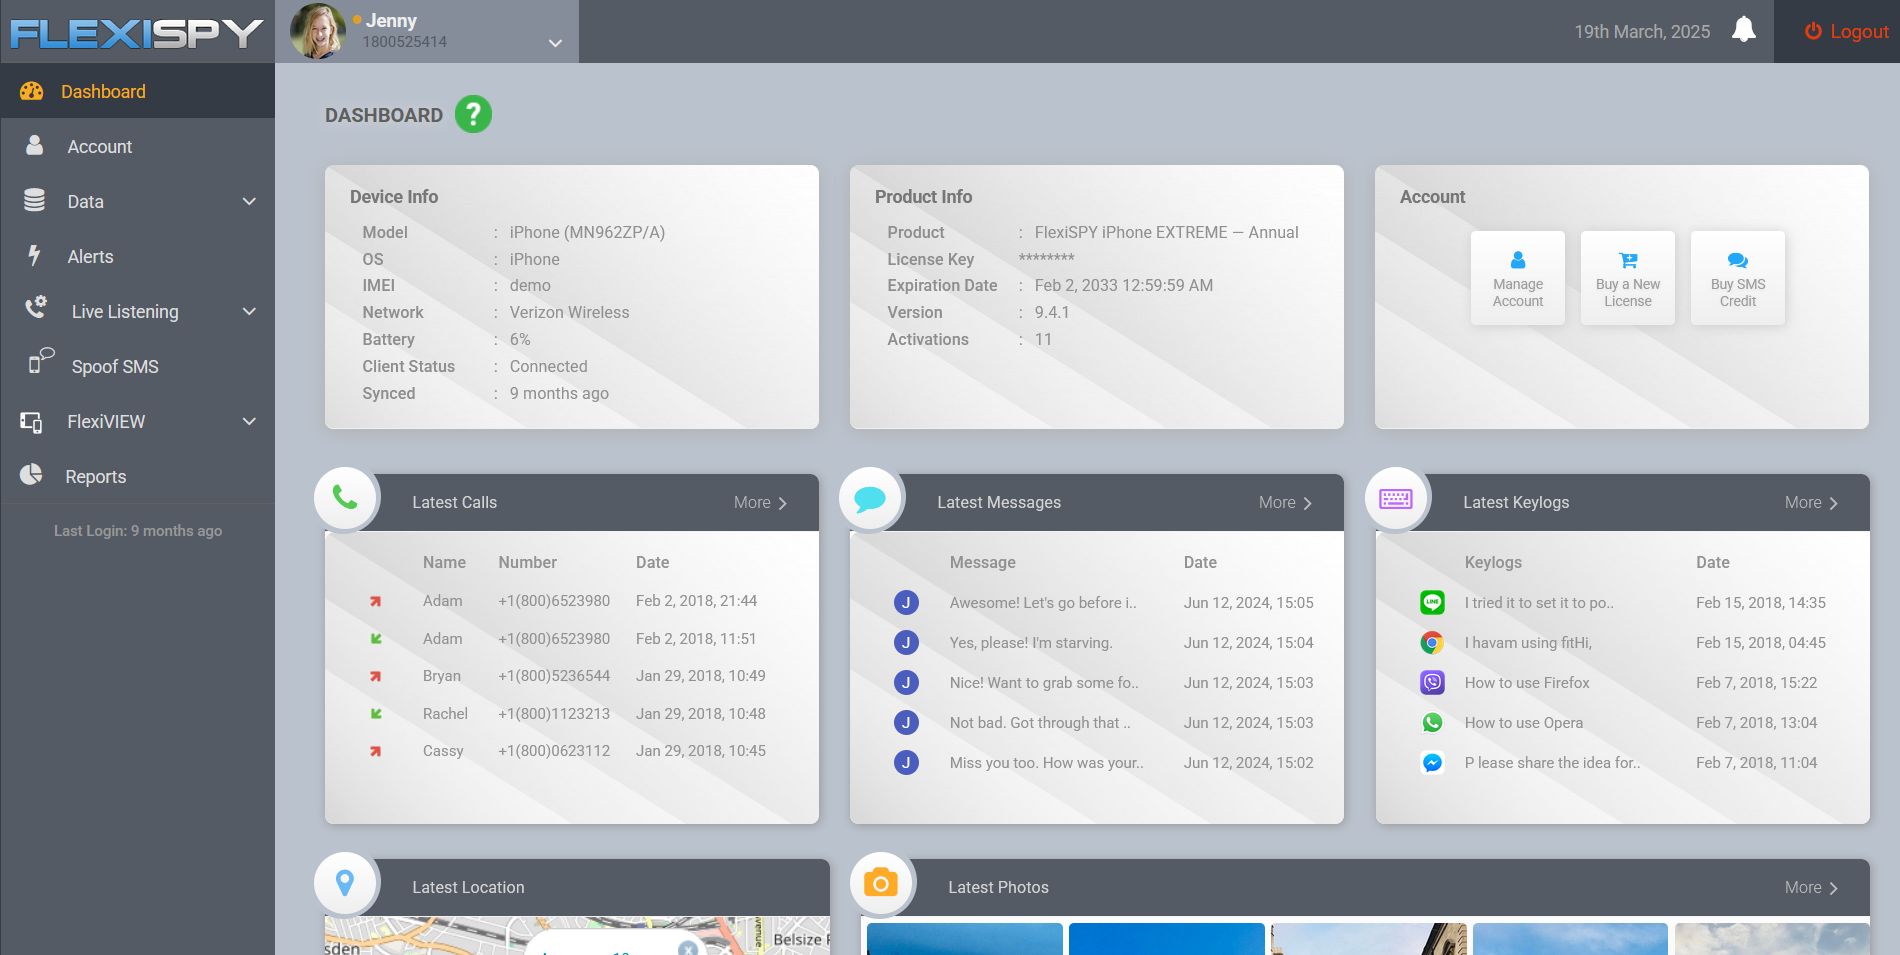Click the FlexiSPY logo
Viewport: 1900px width, 955px height.
[x=137, y=33]
